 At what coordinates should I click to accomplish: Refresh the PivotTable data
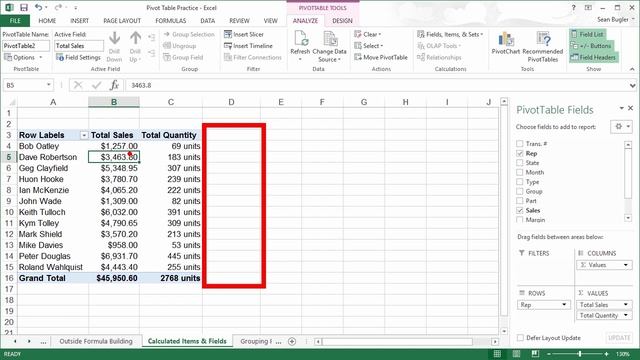tap(300, 46)
